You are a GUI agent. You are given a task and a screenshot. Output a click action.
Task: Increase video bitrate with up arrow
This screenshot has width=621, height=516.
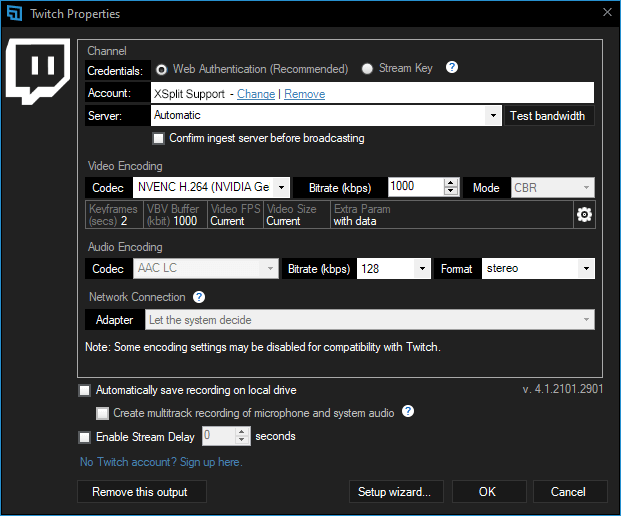coord(451,183)
